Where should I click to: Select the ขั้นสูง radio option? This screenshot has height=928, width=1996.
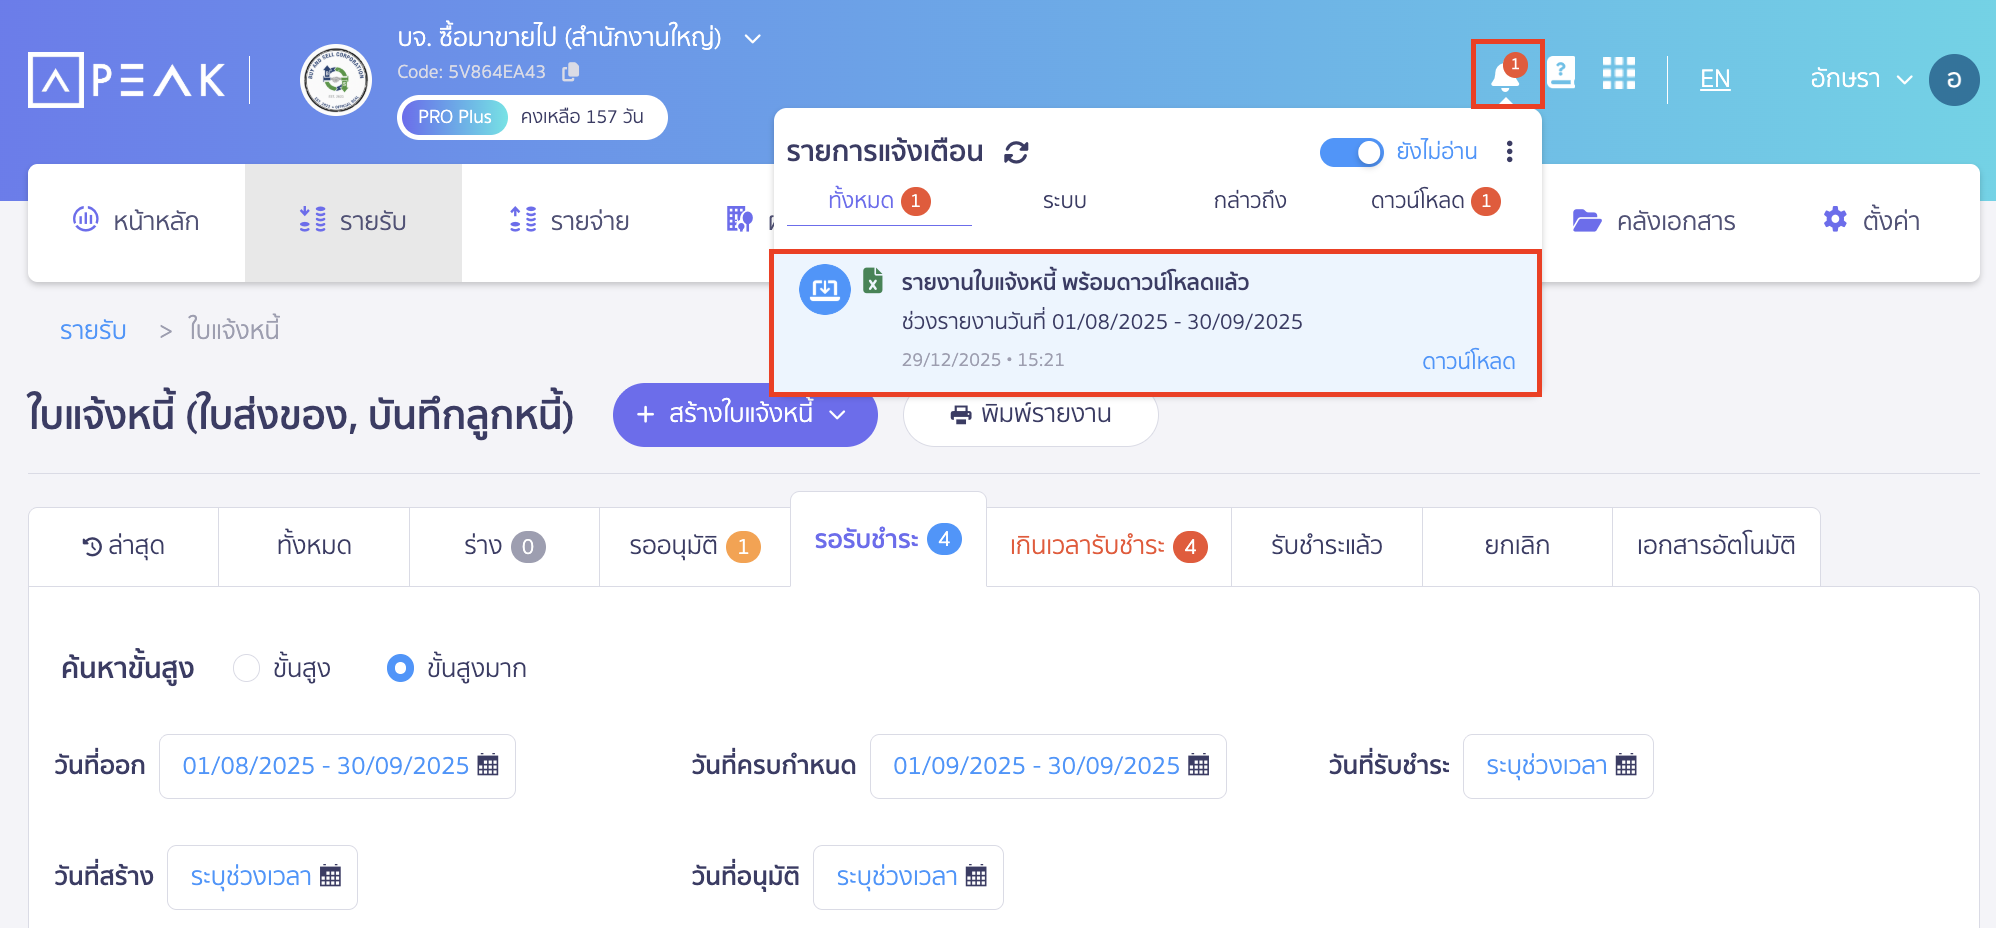(247, 668)
